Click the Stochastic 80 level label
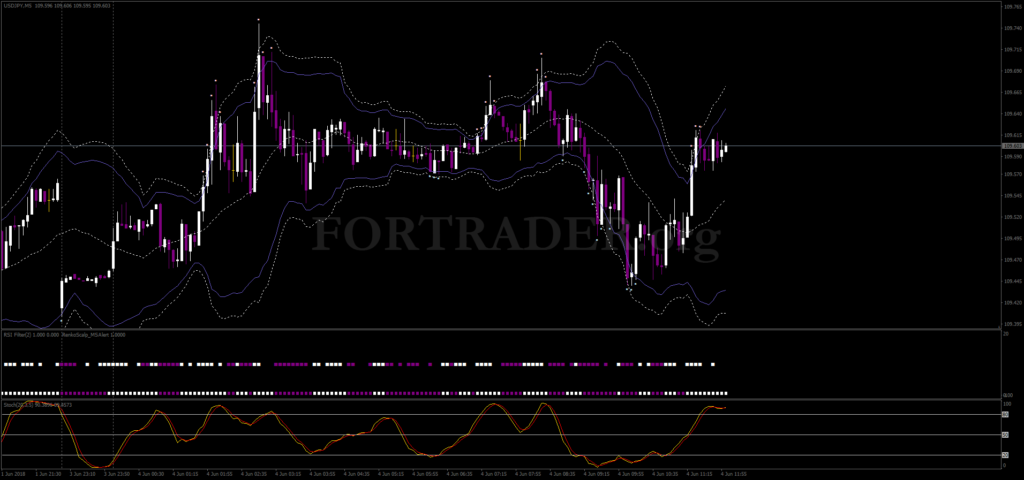 1006,414
